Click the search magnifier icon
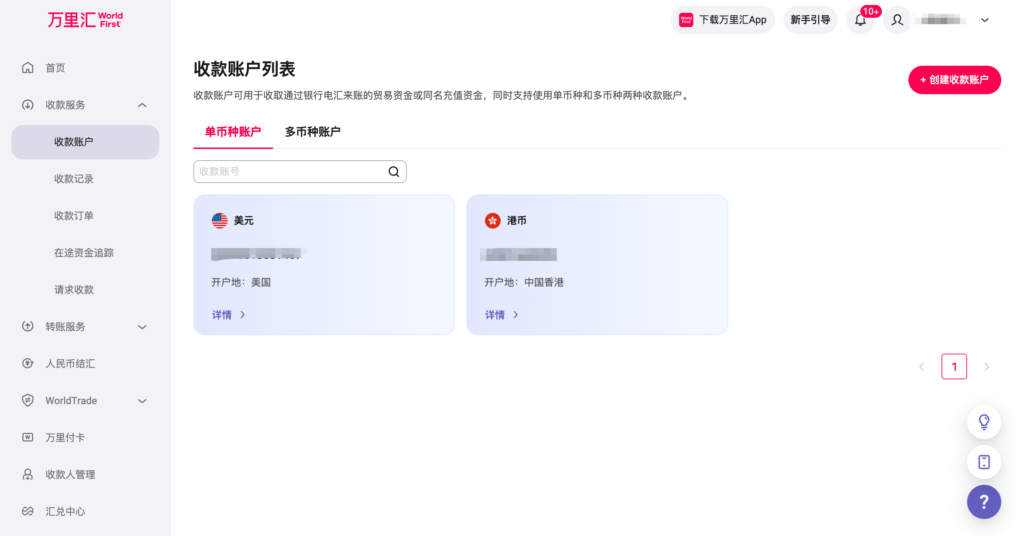The image size is (1024, 536). (394, 172)
